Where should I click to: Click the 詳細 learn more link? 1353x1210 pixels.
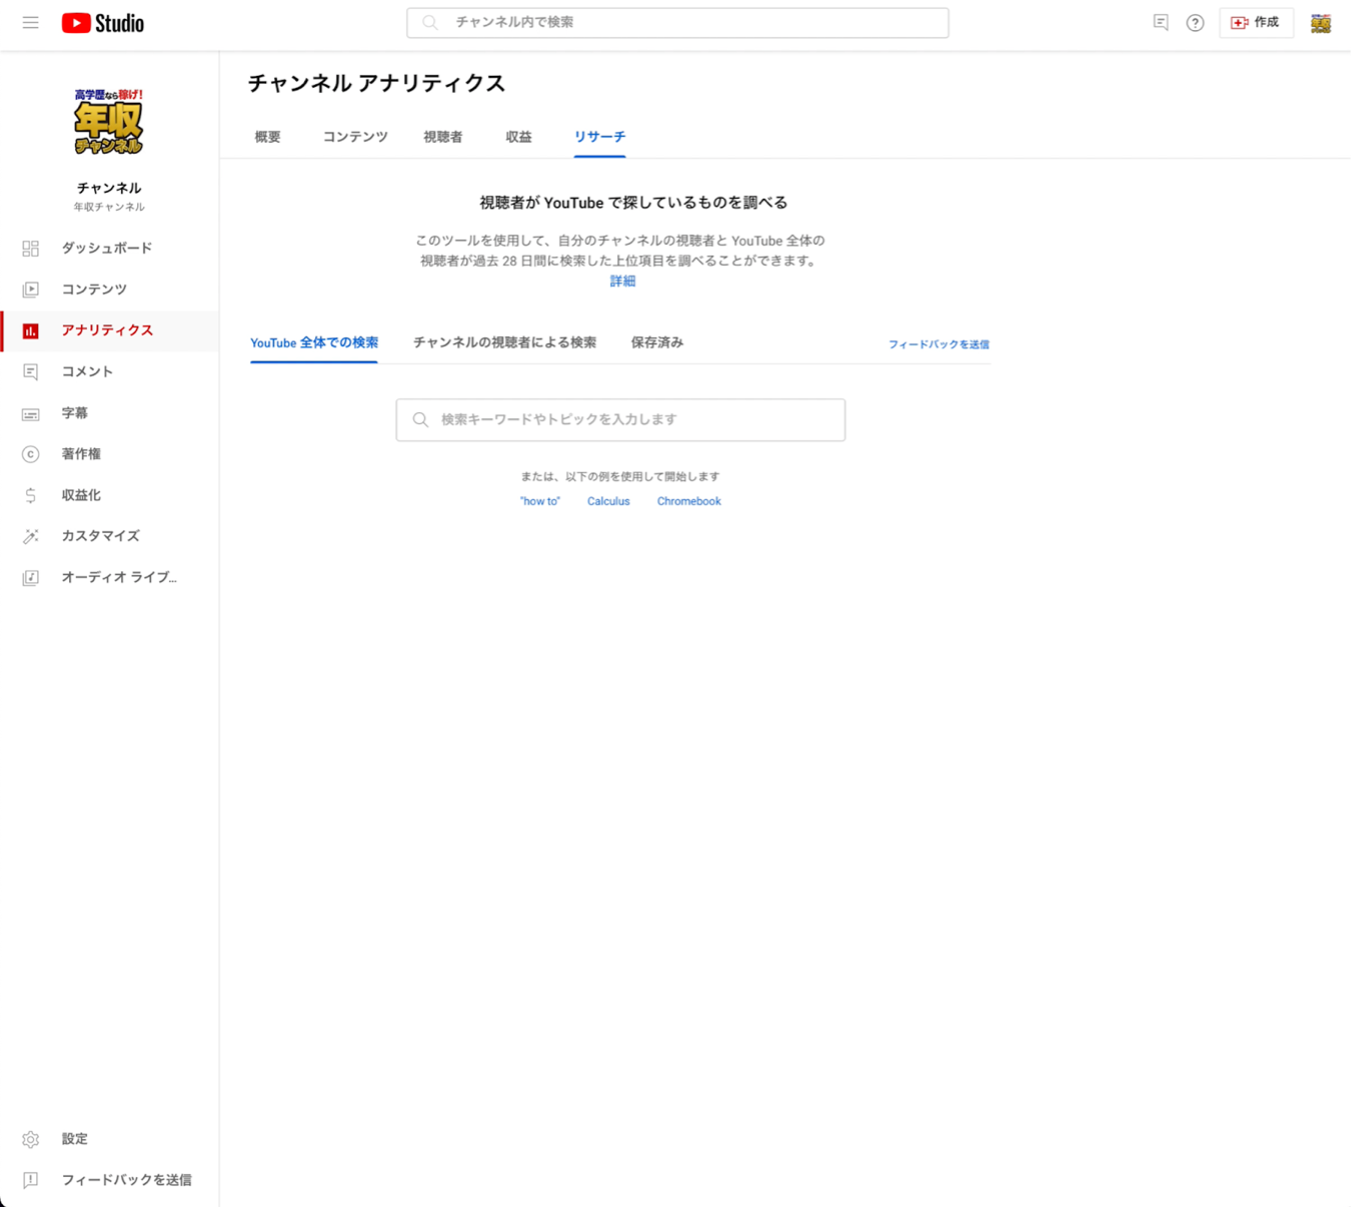coord(622,281)
